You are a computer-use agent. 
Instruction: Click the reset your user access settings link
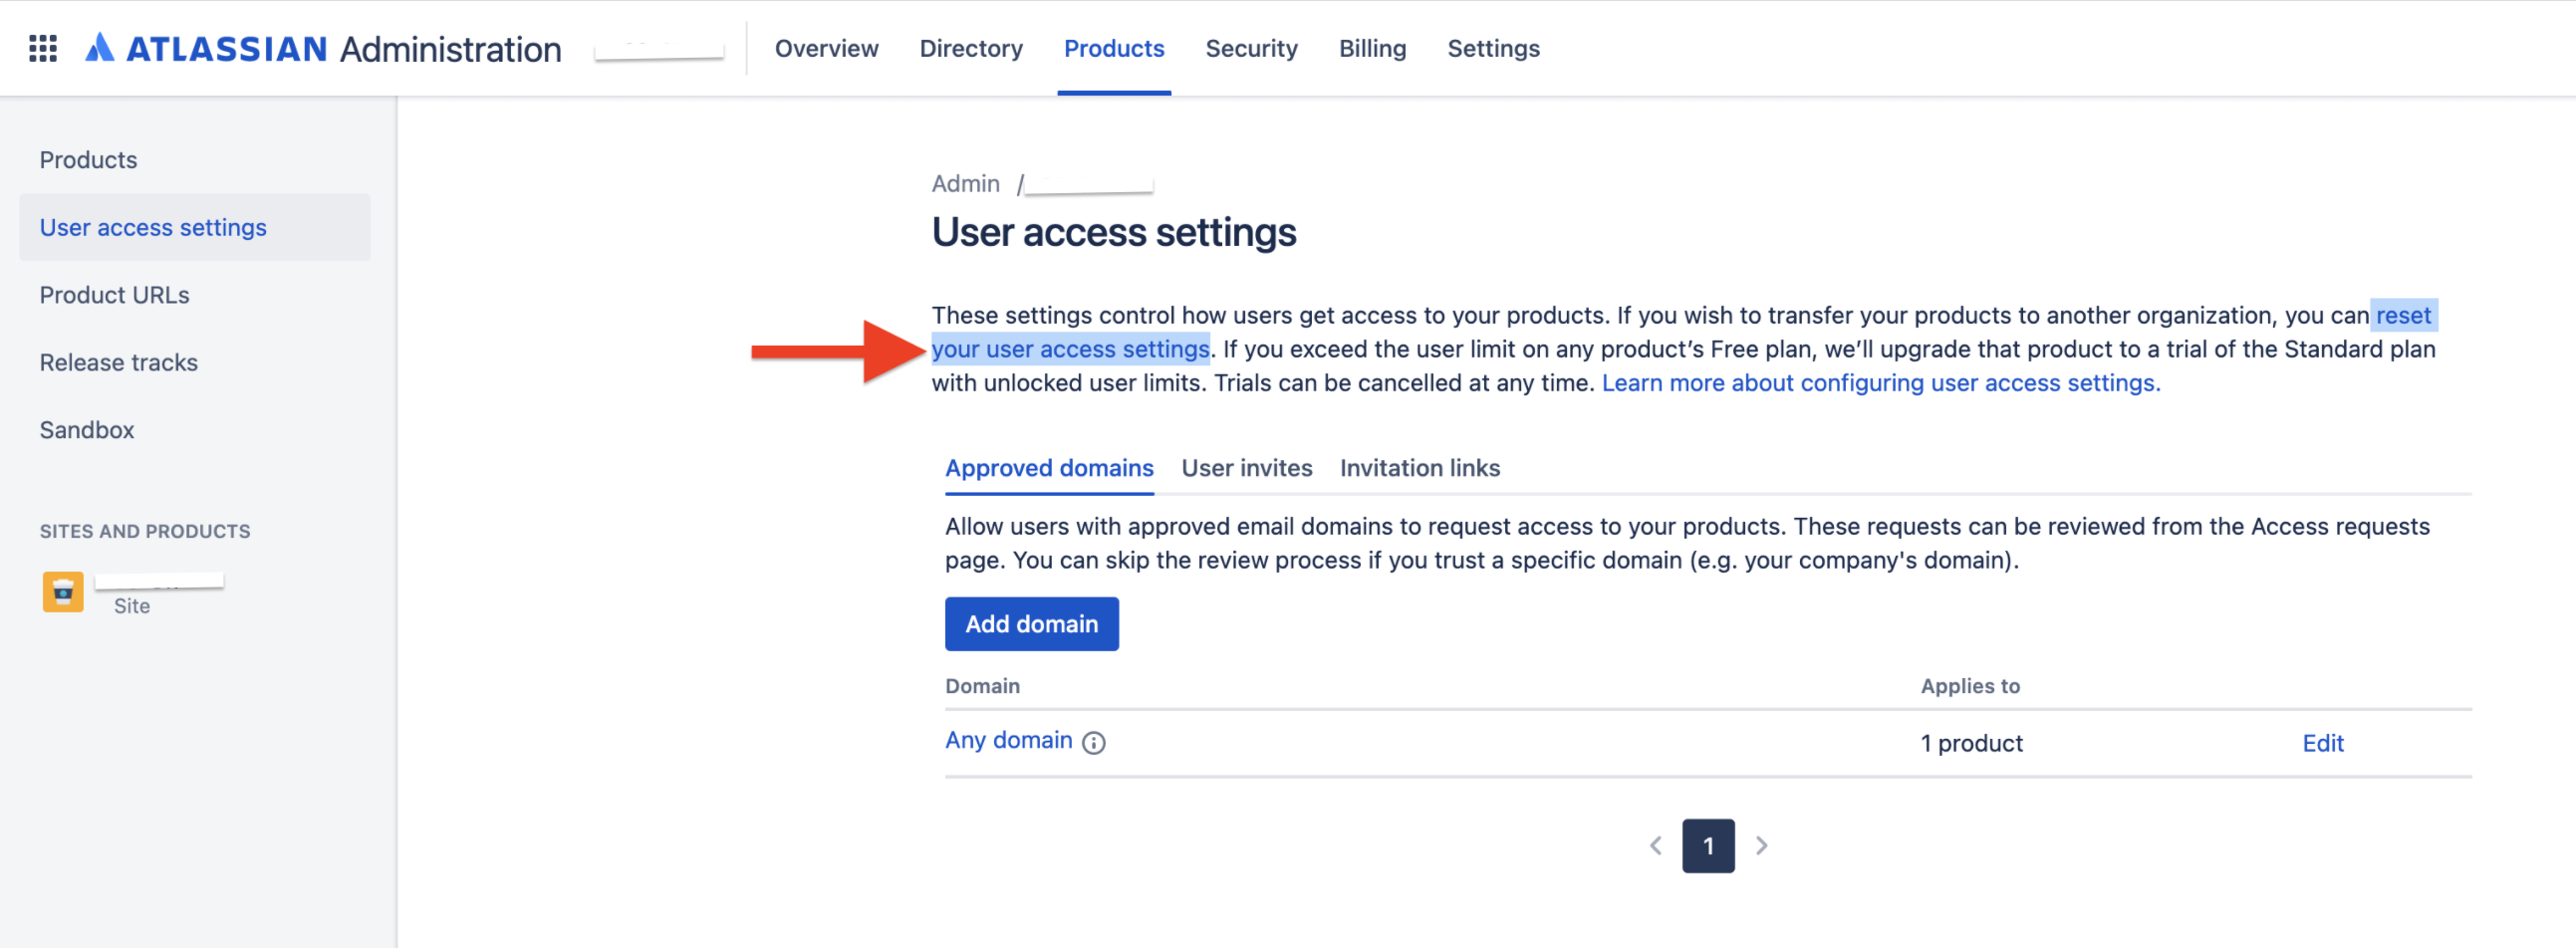point(1070,349)
